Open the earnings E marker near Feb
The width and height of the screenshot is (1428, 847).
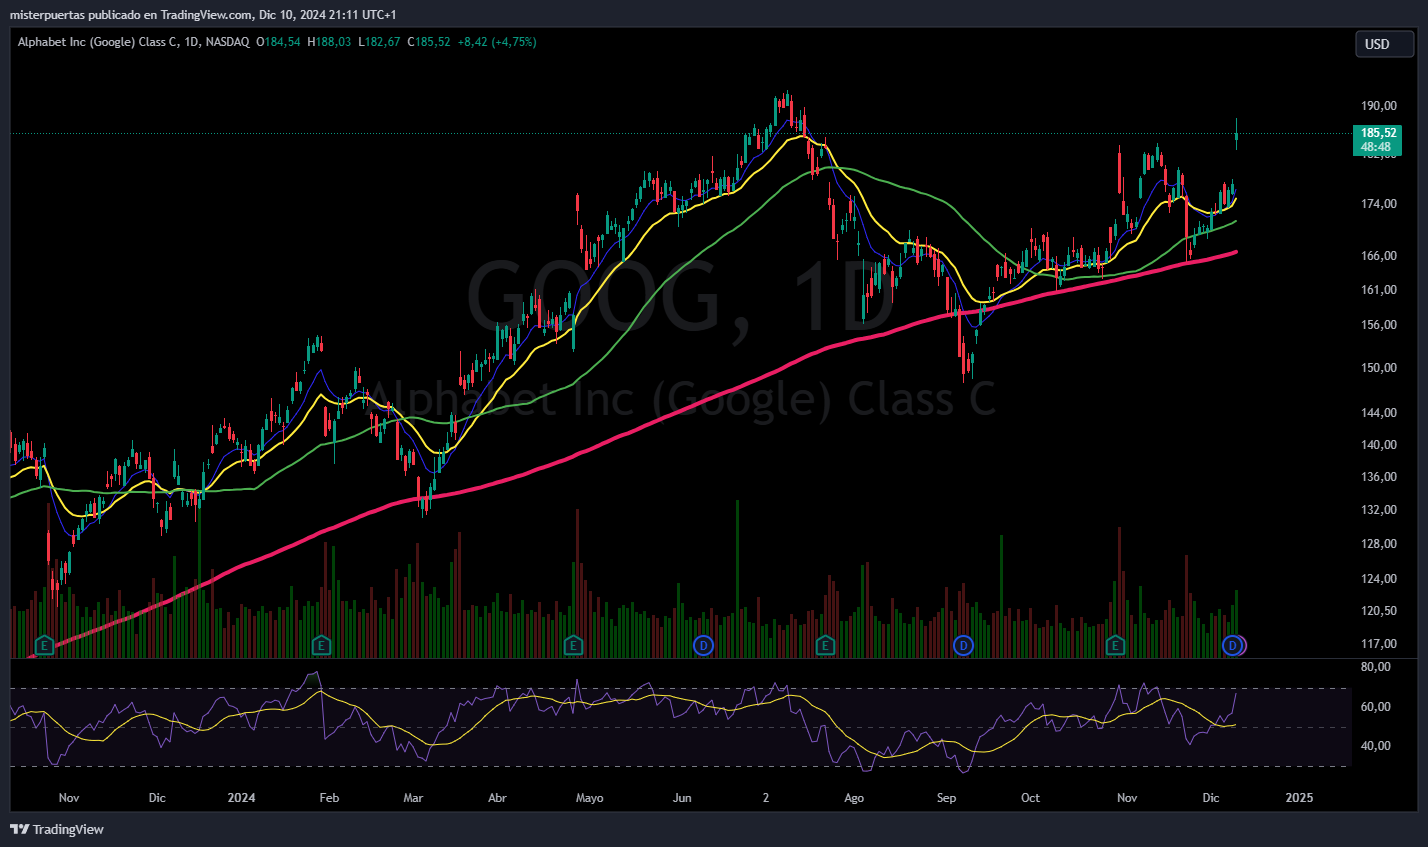(x=321, y=645)
